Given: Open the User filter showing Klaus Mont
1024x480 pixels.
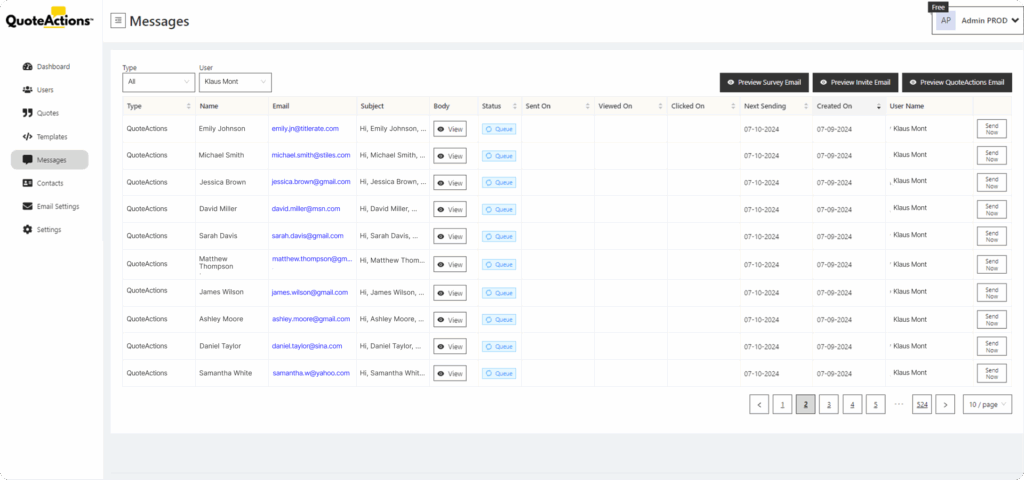Looking at the screenshot, I should [x=235, y=82].
